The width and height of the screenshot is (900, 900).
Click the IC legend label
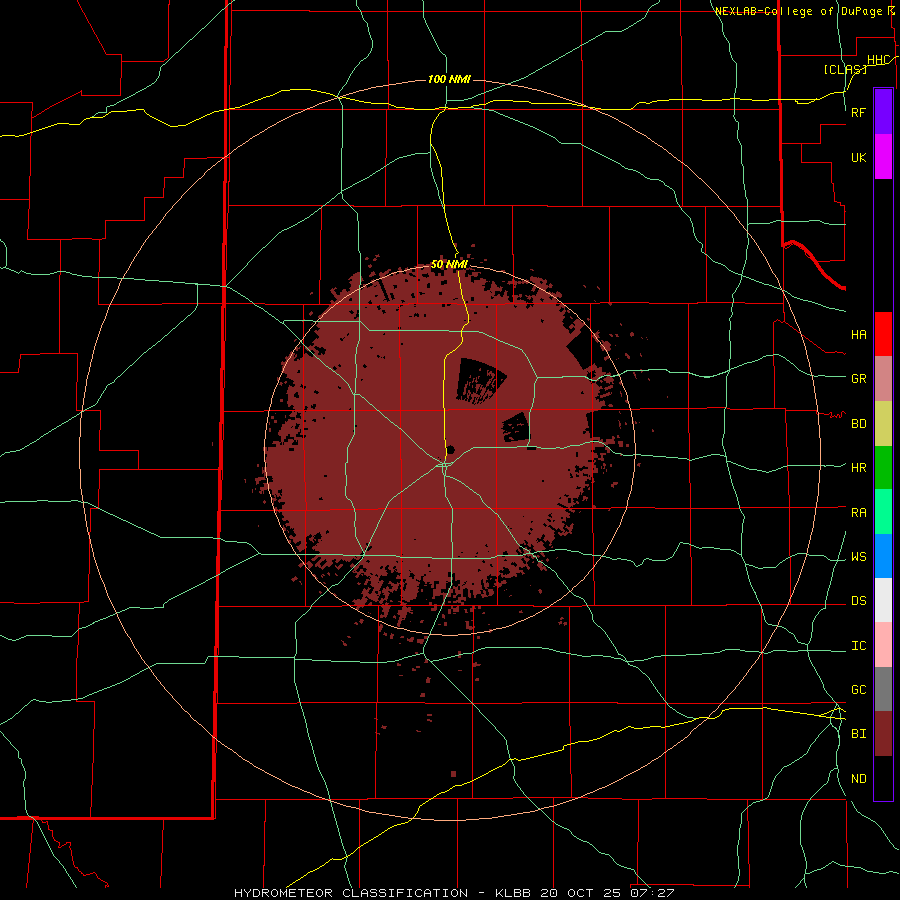pyautogui.click(x=859, y=646)
